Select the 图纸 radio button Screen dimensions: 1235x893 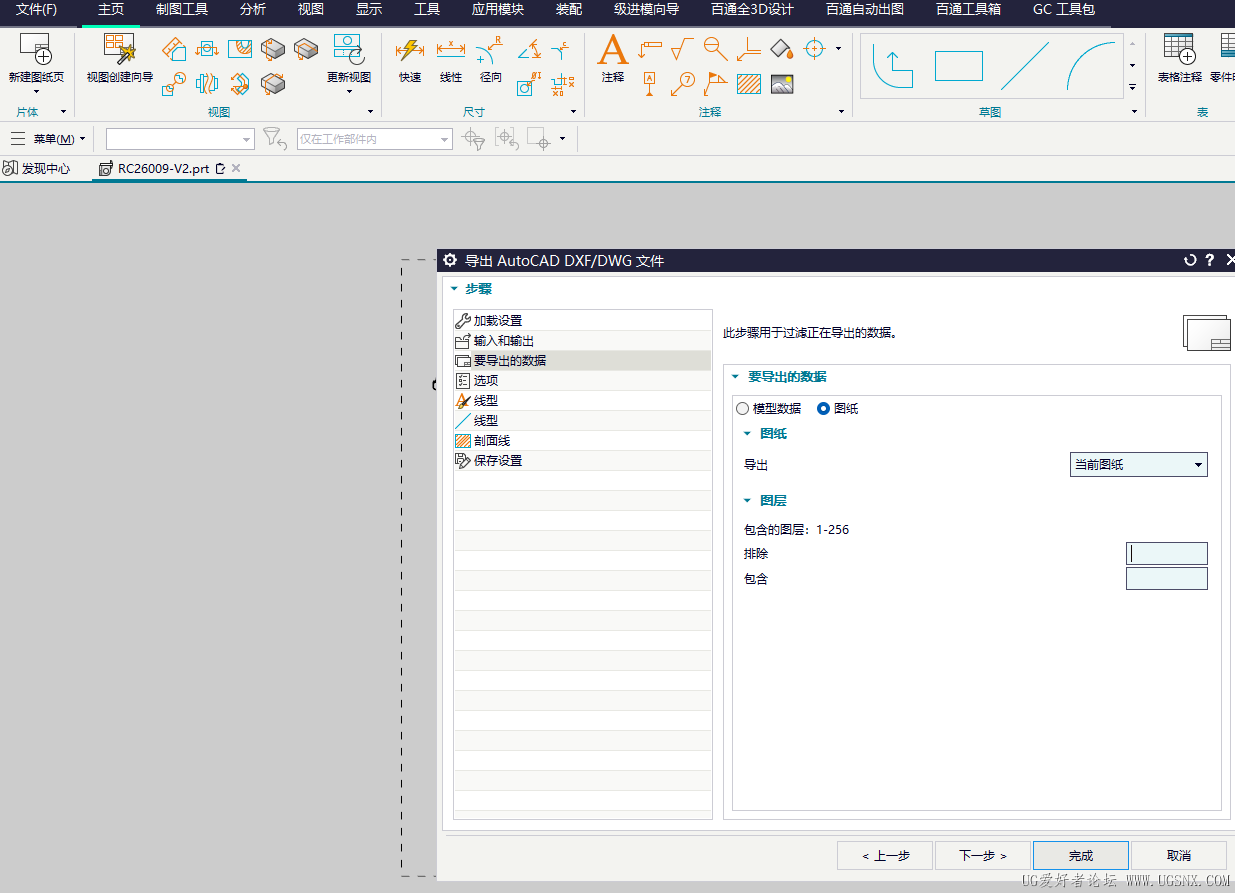pyautogui.click(x=824, y=408)
